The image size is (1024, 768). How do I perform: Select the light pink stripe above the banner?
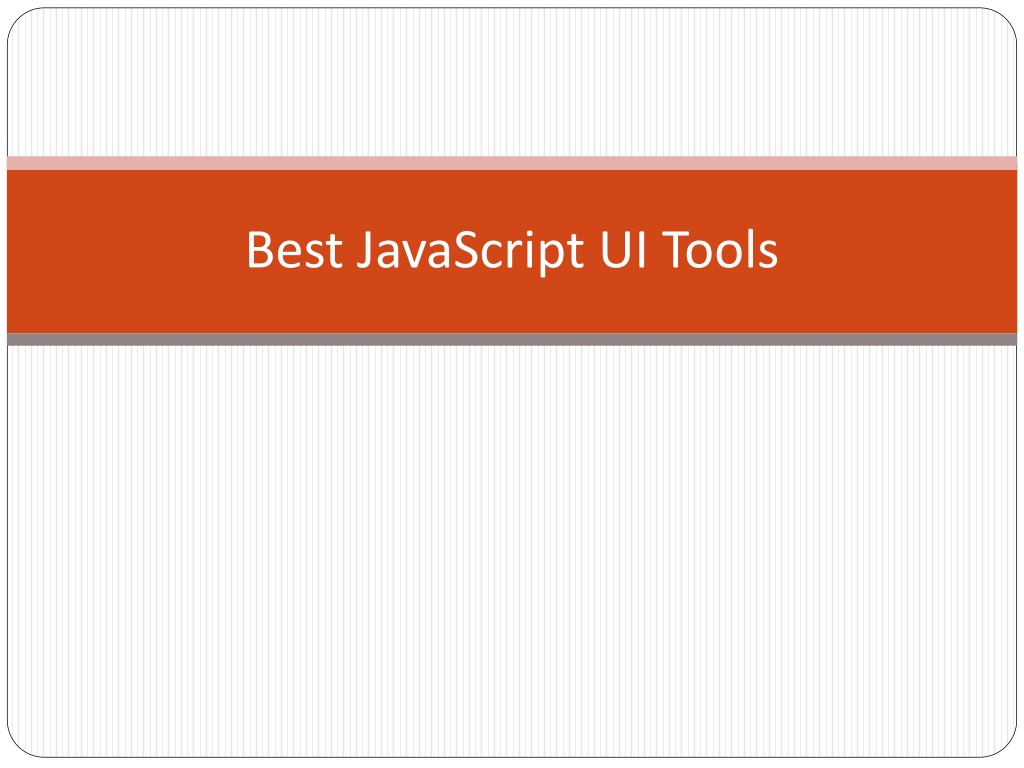(x=512, y=163)
